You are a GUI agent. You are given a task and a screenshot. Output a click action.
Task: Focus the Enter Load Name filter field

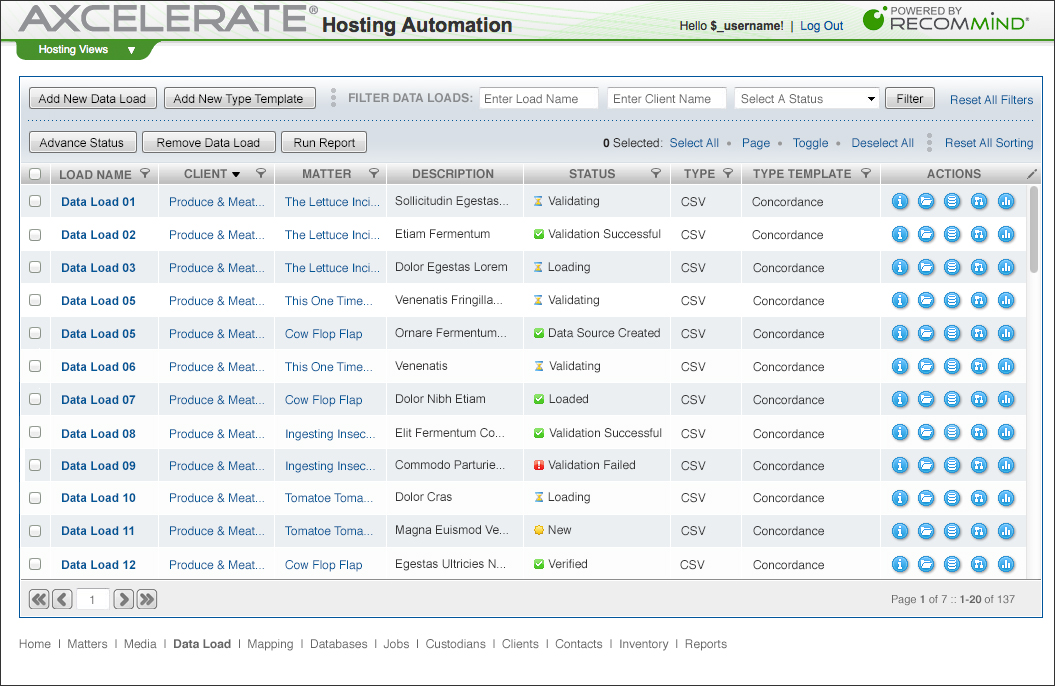[x=538, y=98]
